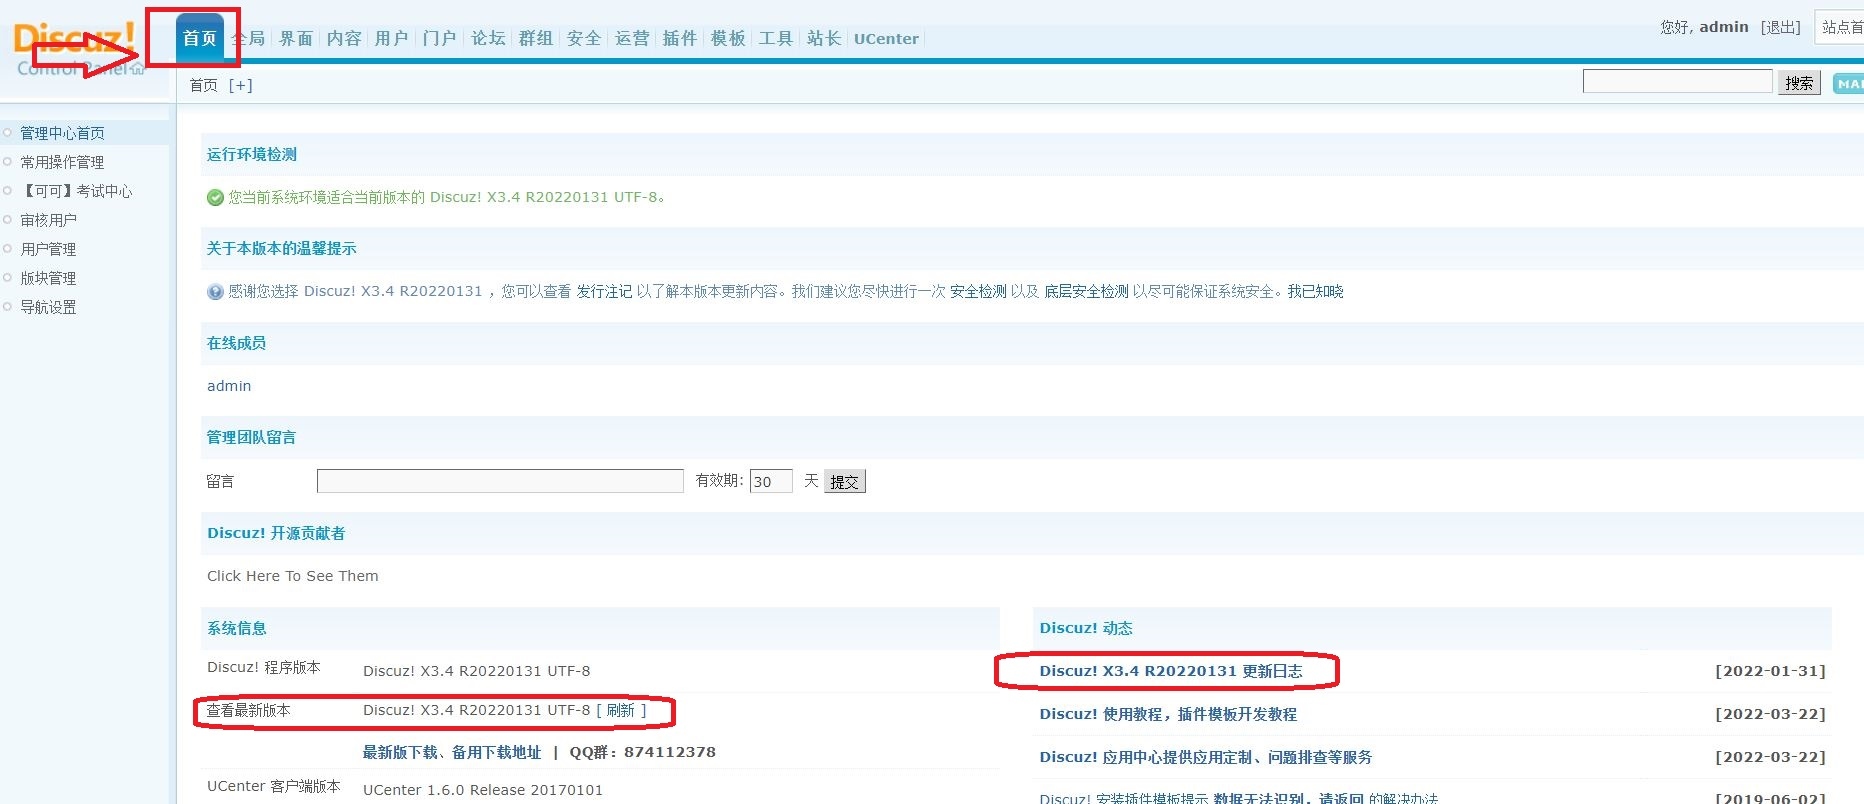The height and width of the screenshot is (804, 1864).
Task: Click the 运行环境检测 section header
Action: pyautogui.click(x=252, y=154)
